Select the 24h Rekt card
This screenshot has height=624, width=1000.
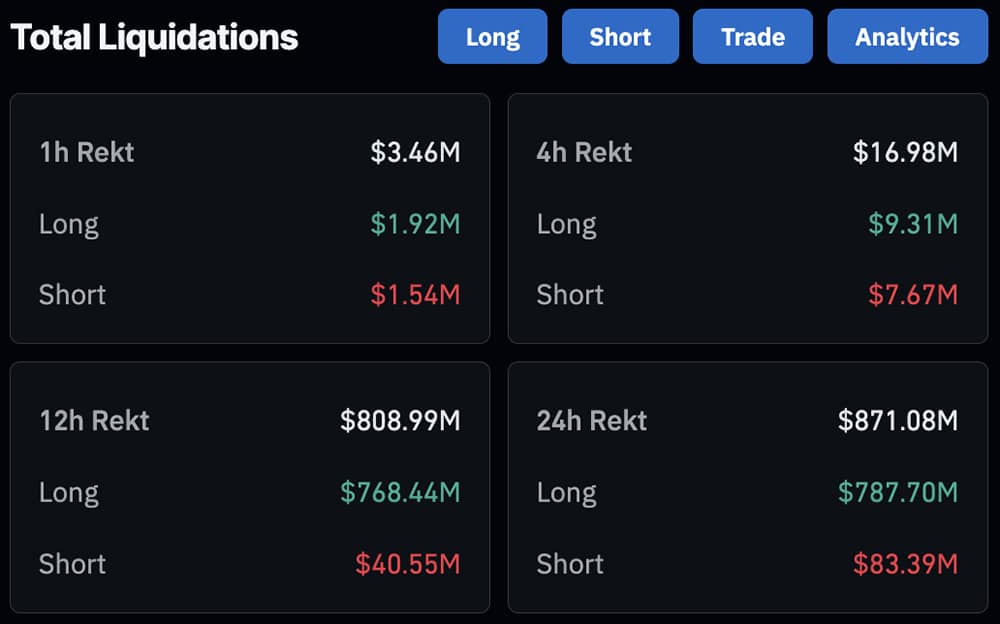point(750,485)
